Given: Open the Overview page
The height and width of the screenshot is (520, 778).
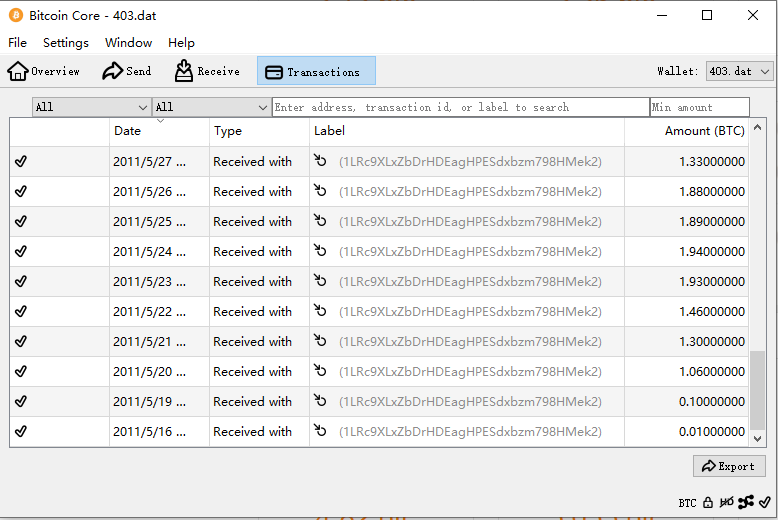Looking at the screenshot, I should point(44,71).
